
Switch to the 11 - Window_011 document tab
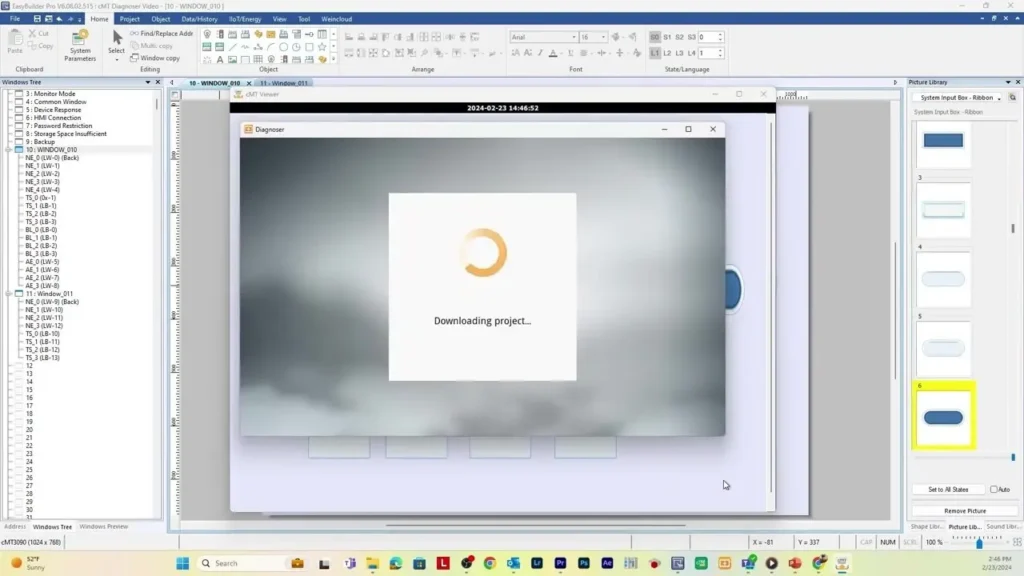tap(284, 83)
